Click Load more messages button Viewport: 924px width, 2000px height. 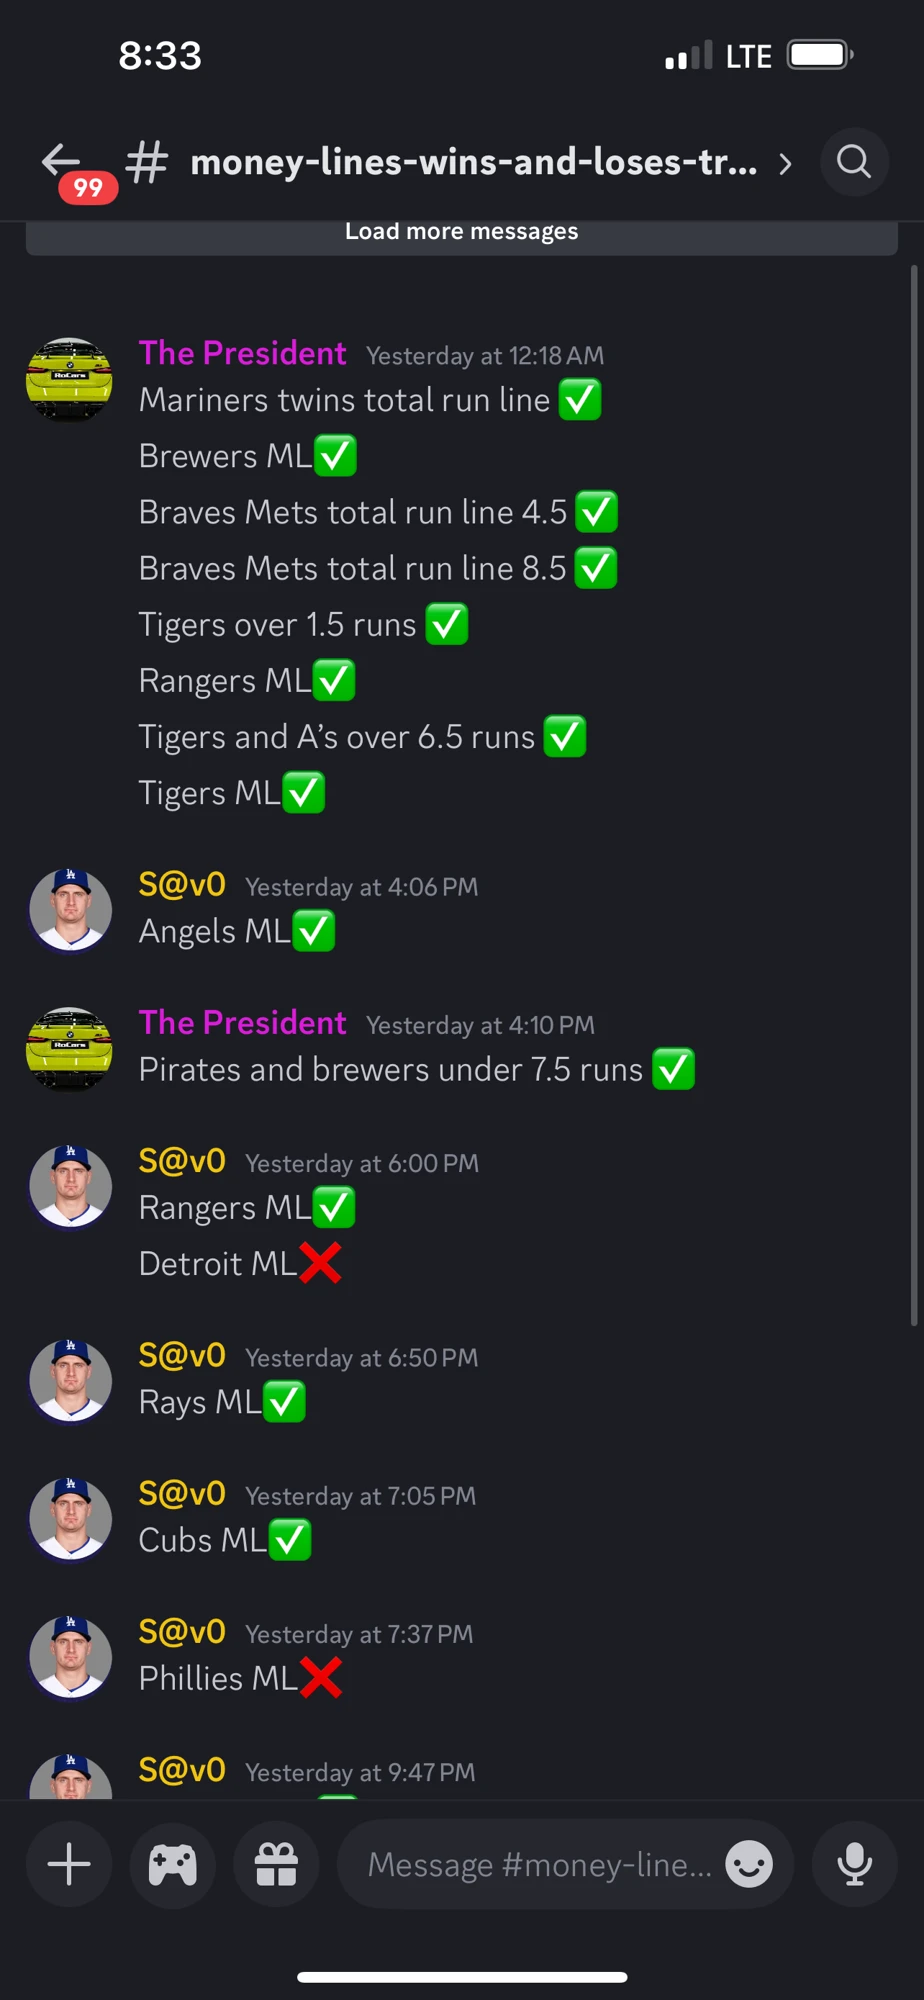461,235
